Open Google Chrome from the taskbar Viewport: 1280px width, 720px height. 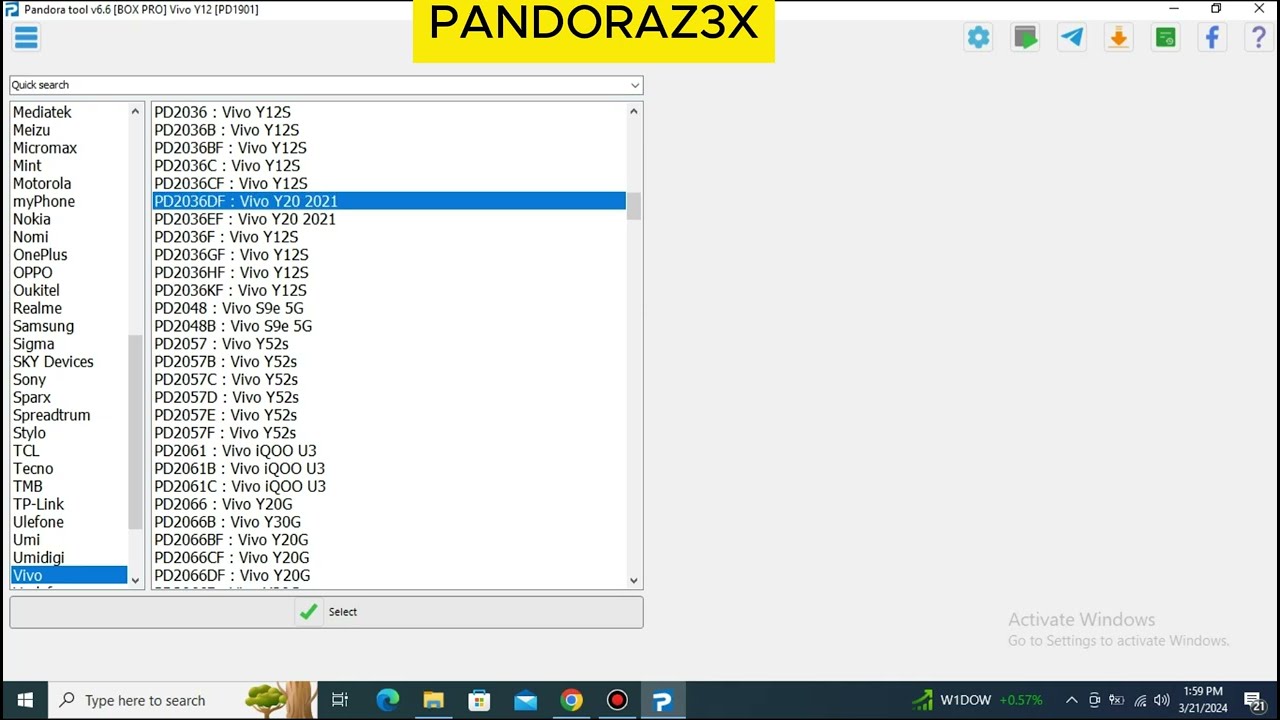click(x=571, y=700)
